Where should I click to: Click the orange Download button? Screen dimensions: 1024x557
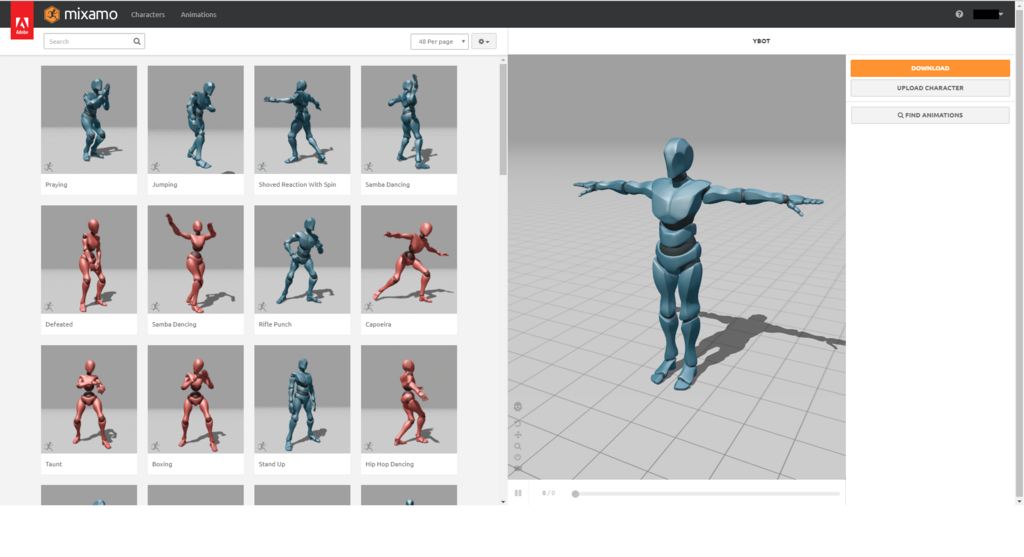click(930, 68)
